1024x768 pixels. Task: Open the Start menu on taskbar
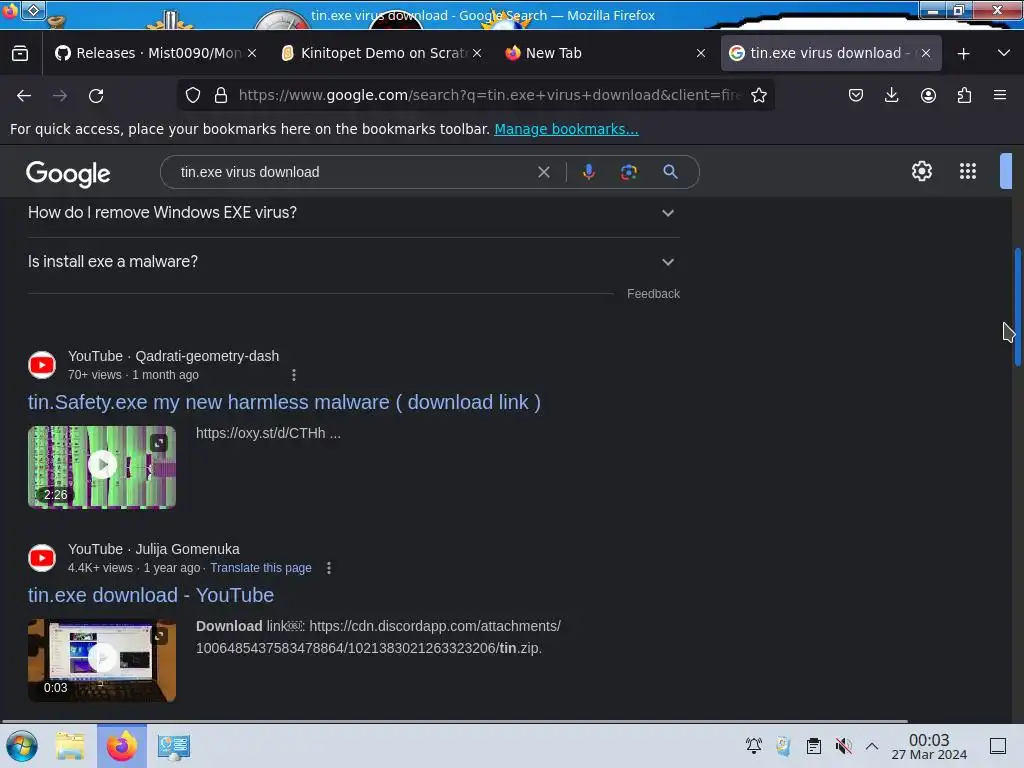pyautogui.click(x=22, y=746)
